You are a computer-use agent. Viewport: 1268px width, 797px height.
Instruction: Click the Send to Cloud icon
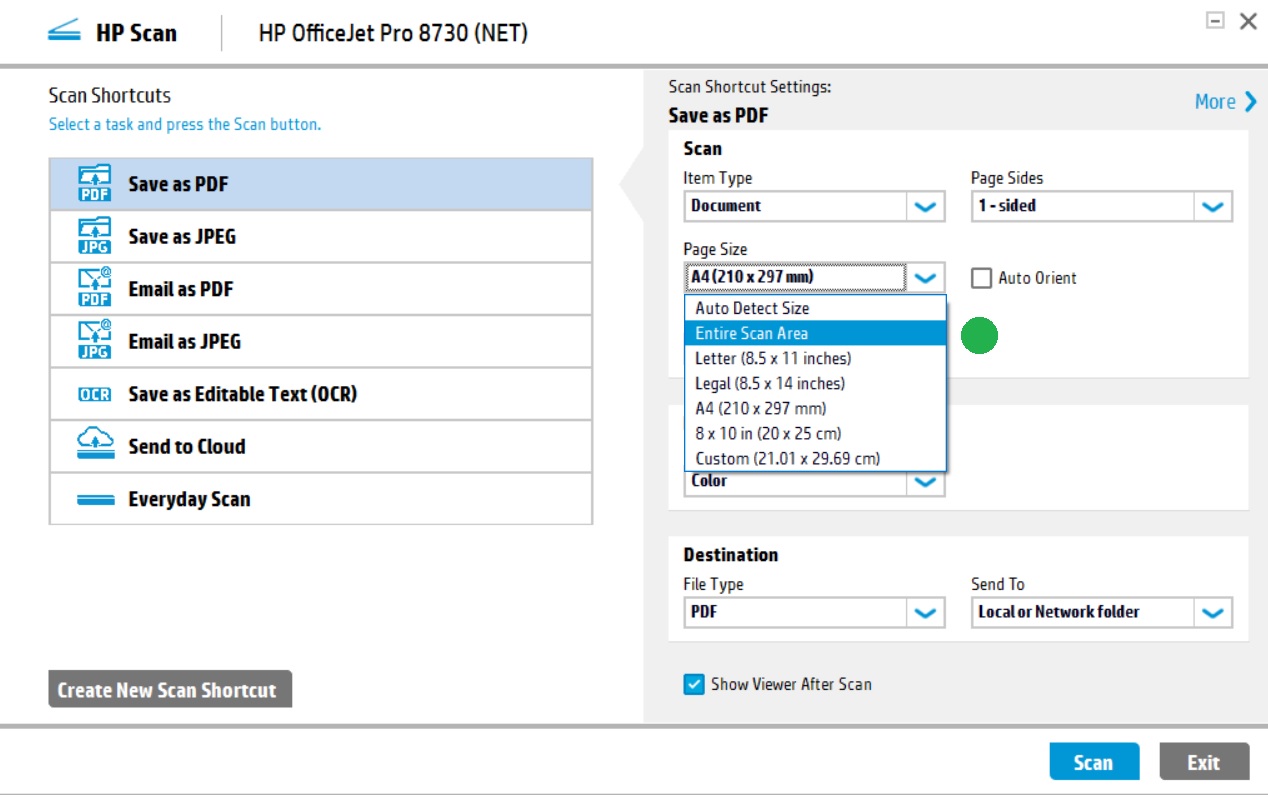(95, 446)
